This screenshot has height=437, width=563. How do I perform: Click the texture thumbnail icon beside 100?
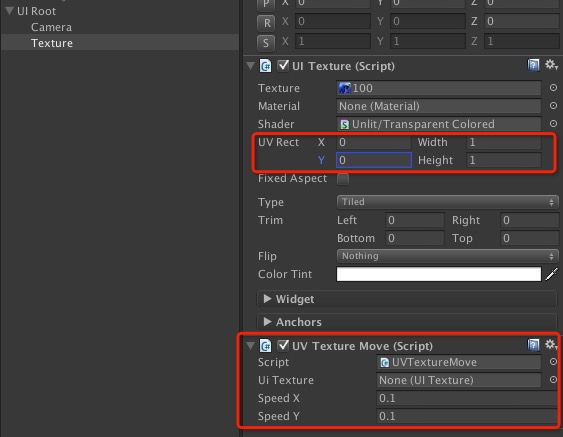click(x=345, y=88)
